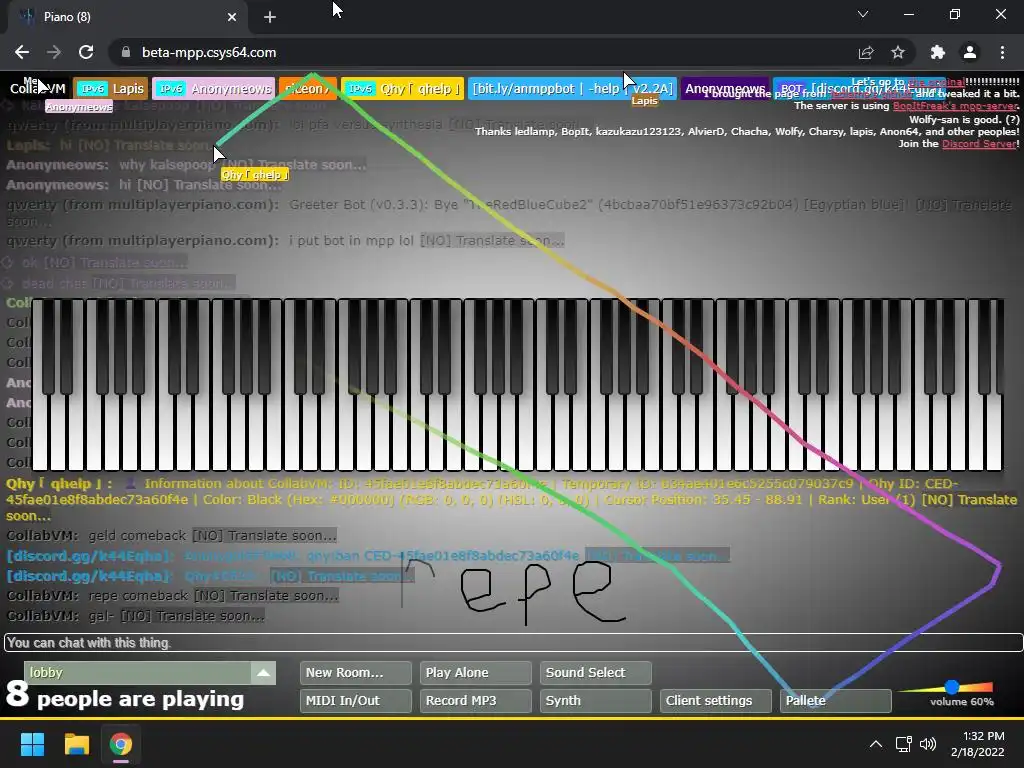Open the network tray icon
The width and height of the screenshot is (1024, 768).
click(x=904, y=744)
